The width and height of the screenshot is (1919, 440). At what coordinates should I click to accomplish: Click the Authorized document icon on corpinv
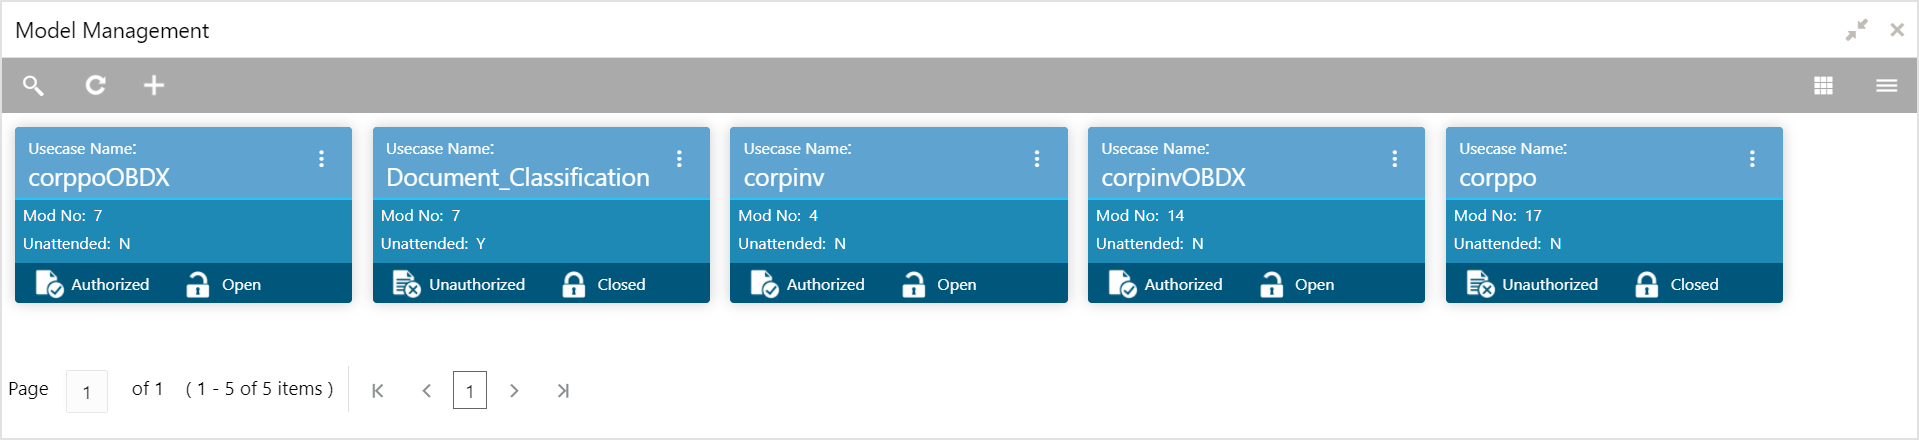click(x=765, y=284)
